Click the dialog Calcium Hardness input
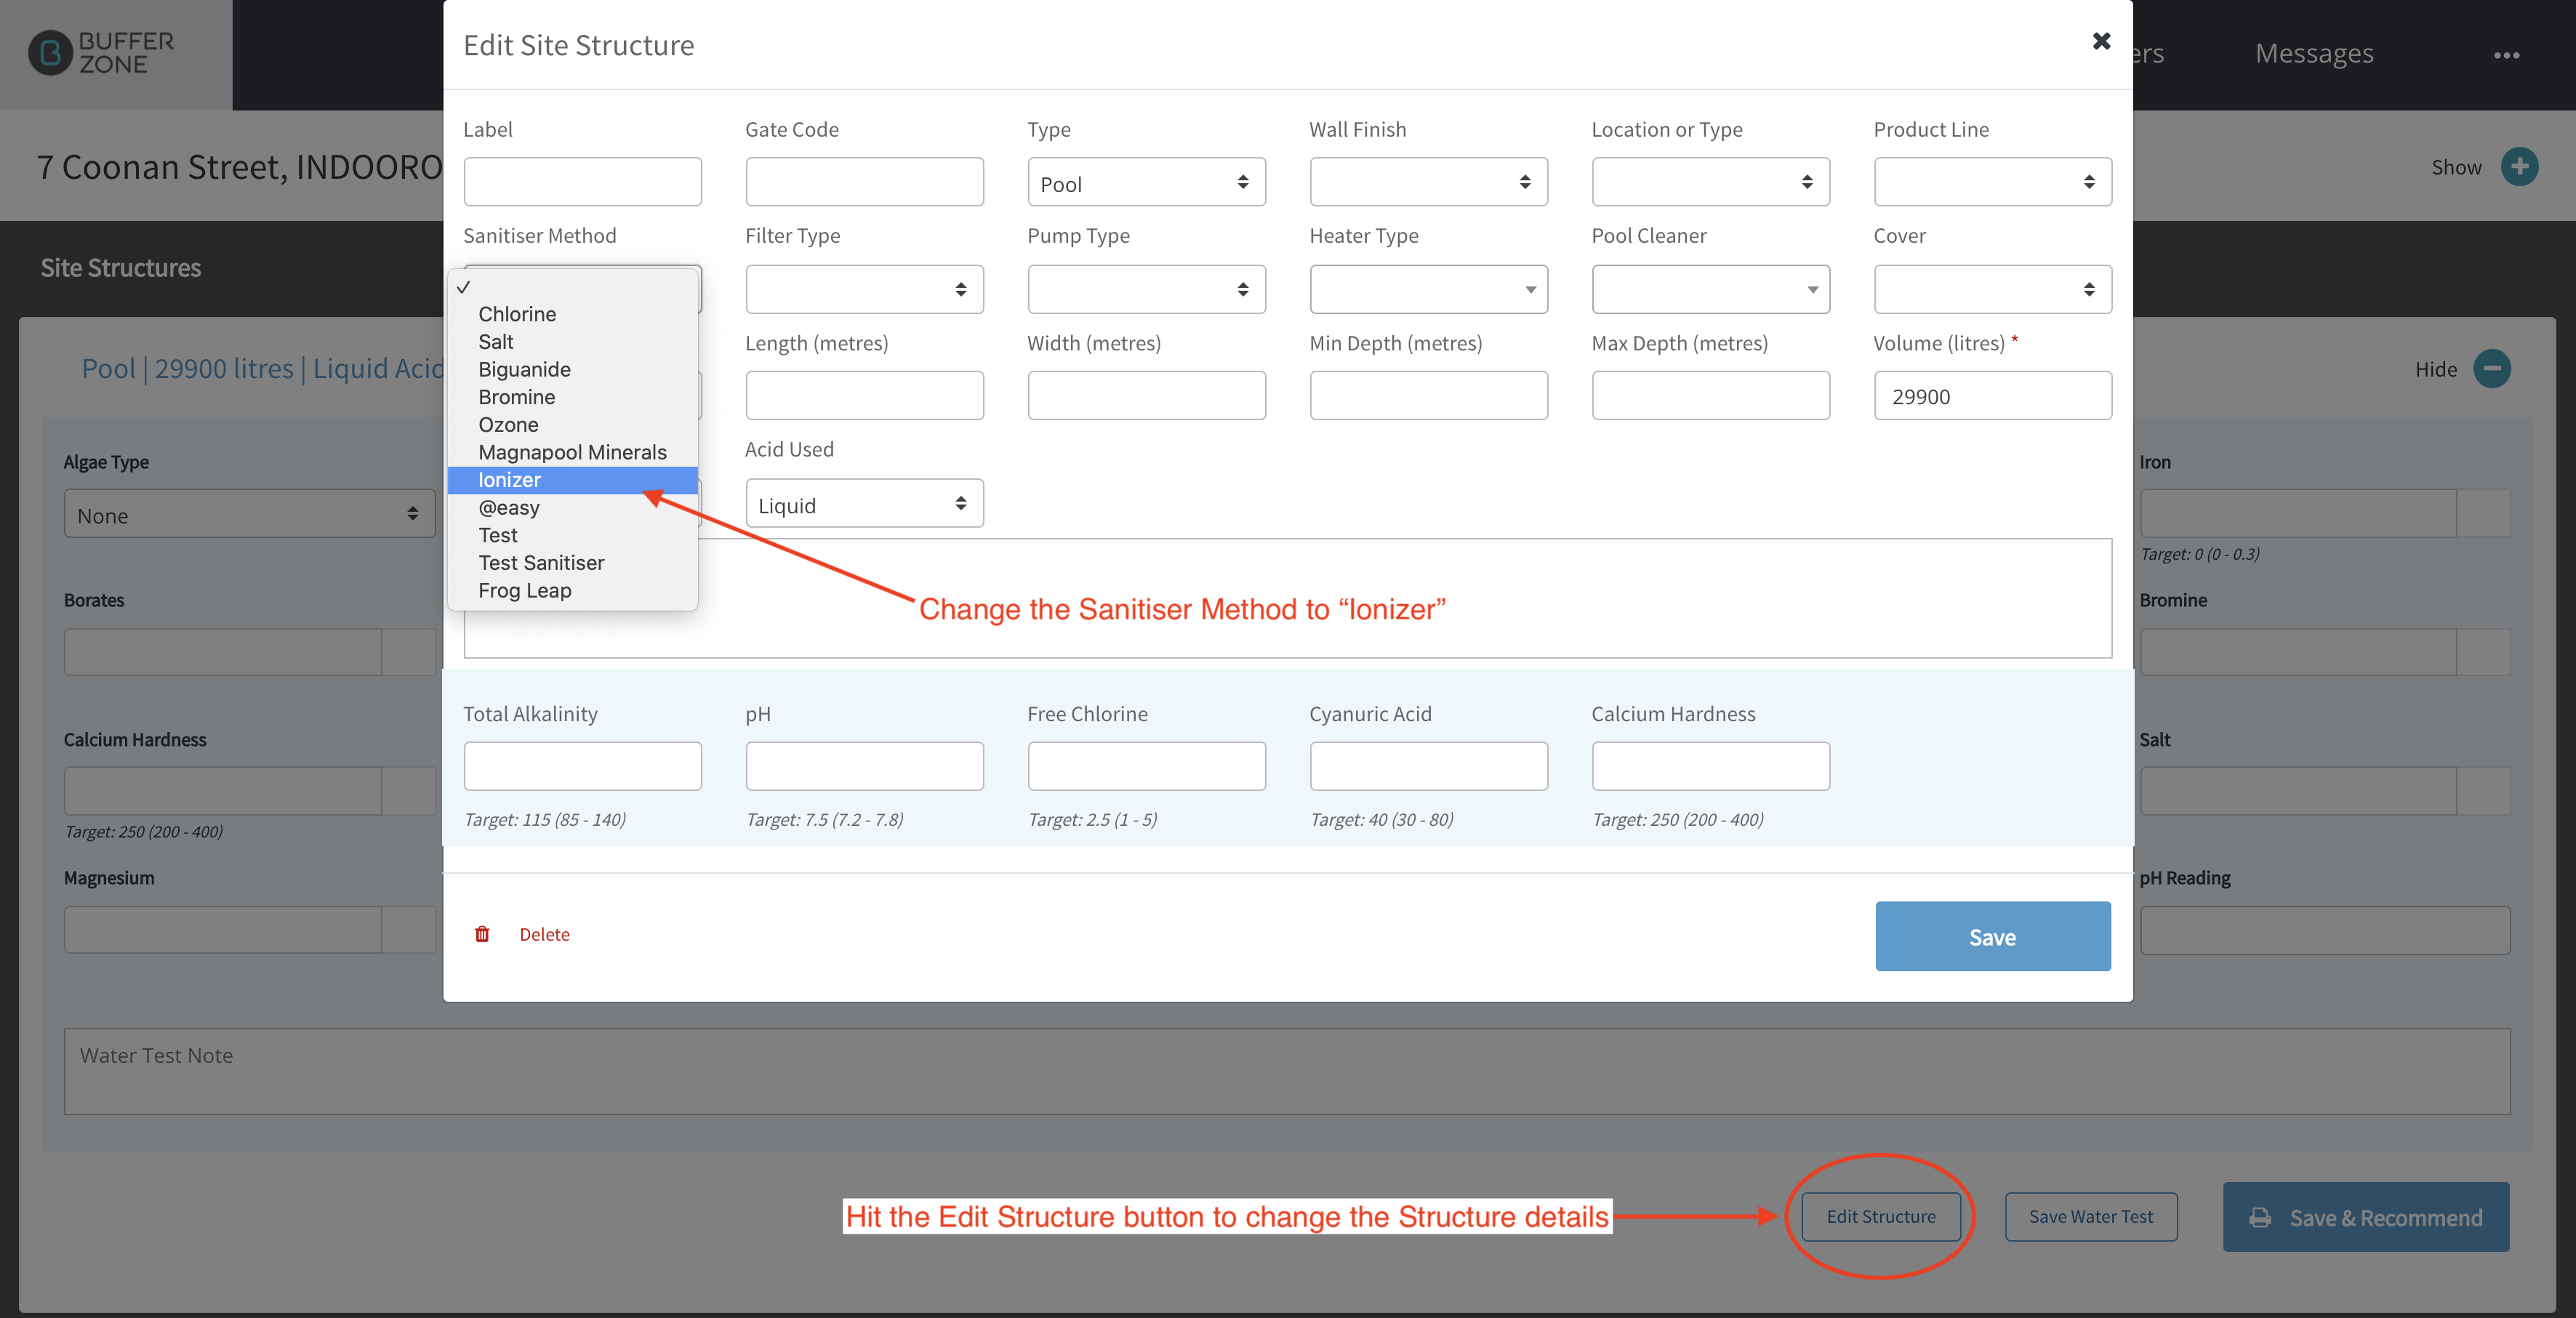 pyautogui.click(x=1710, y=766)
